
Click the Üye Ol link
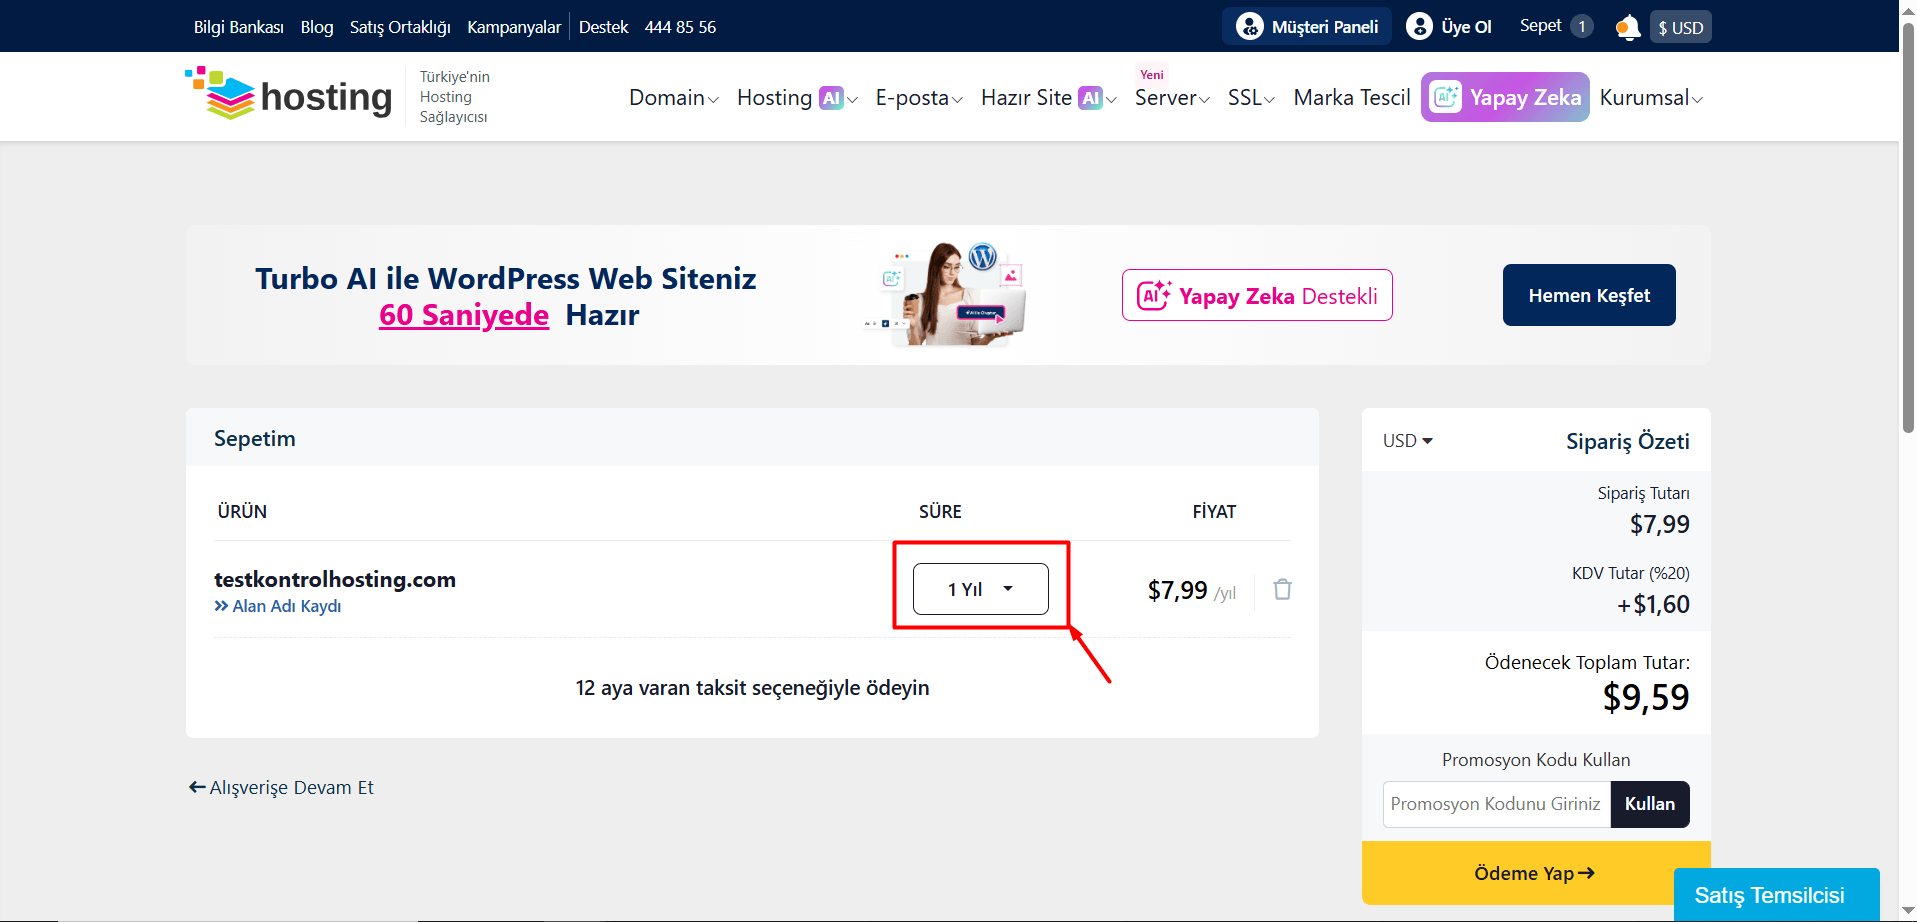pos(1449,27)
